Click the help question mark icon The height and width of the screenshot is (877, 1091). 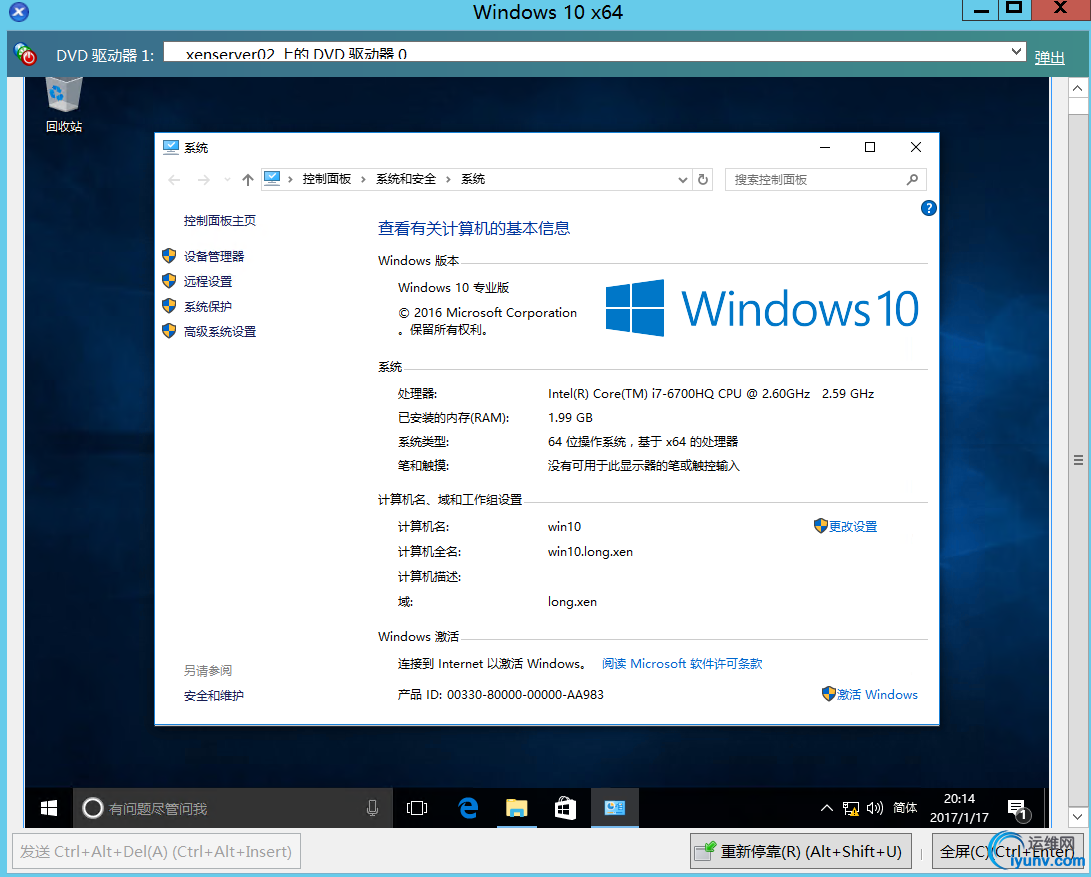pos(928,208)
